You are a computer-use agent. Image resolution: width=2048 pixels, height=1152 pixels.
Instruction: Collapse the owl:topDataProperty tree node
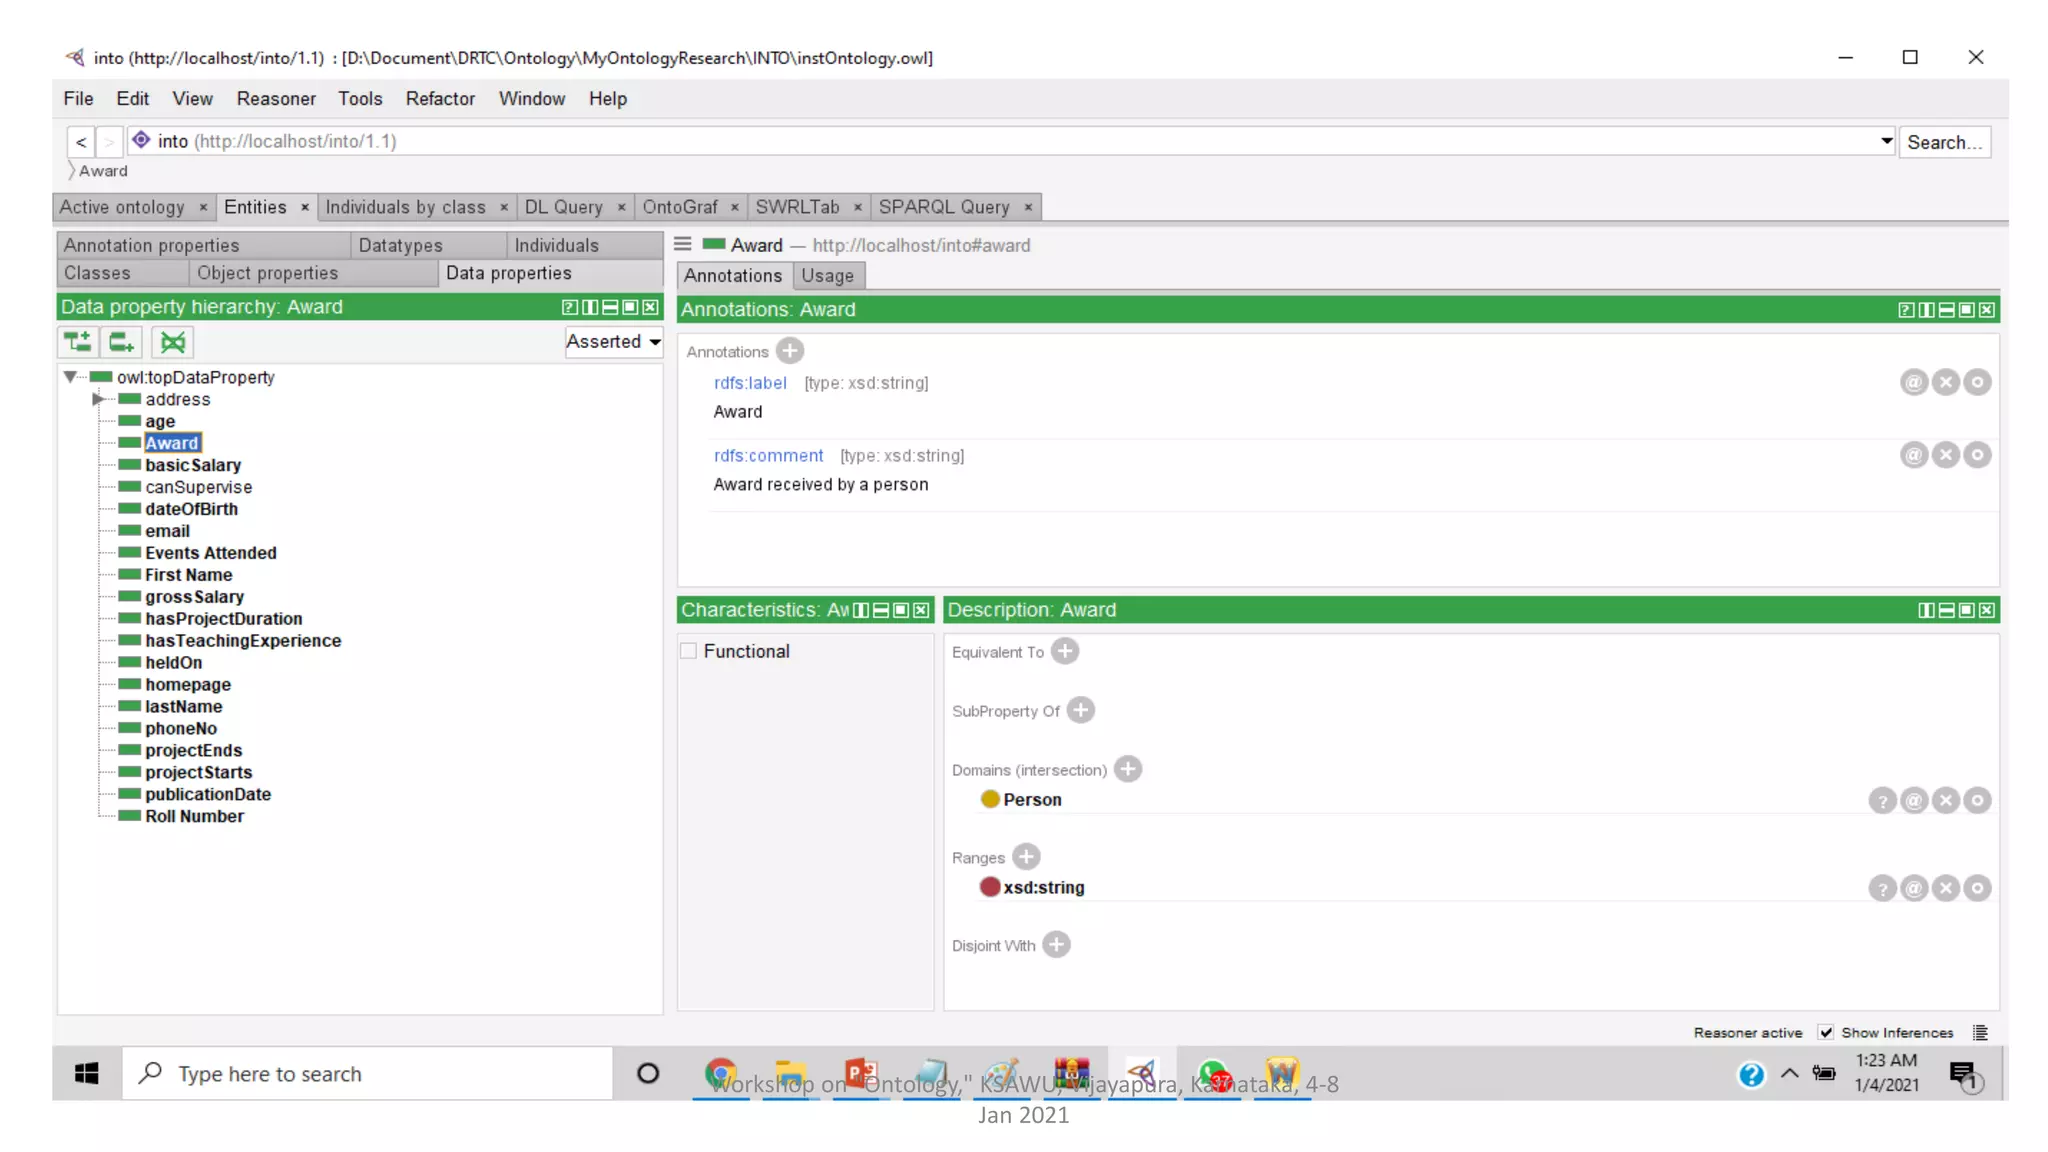click(70, 377)
